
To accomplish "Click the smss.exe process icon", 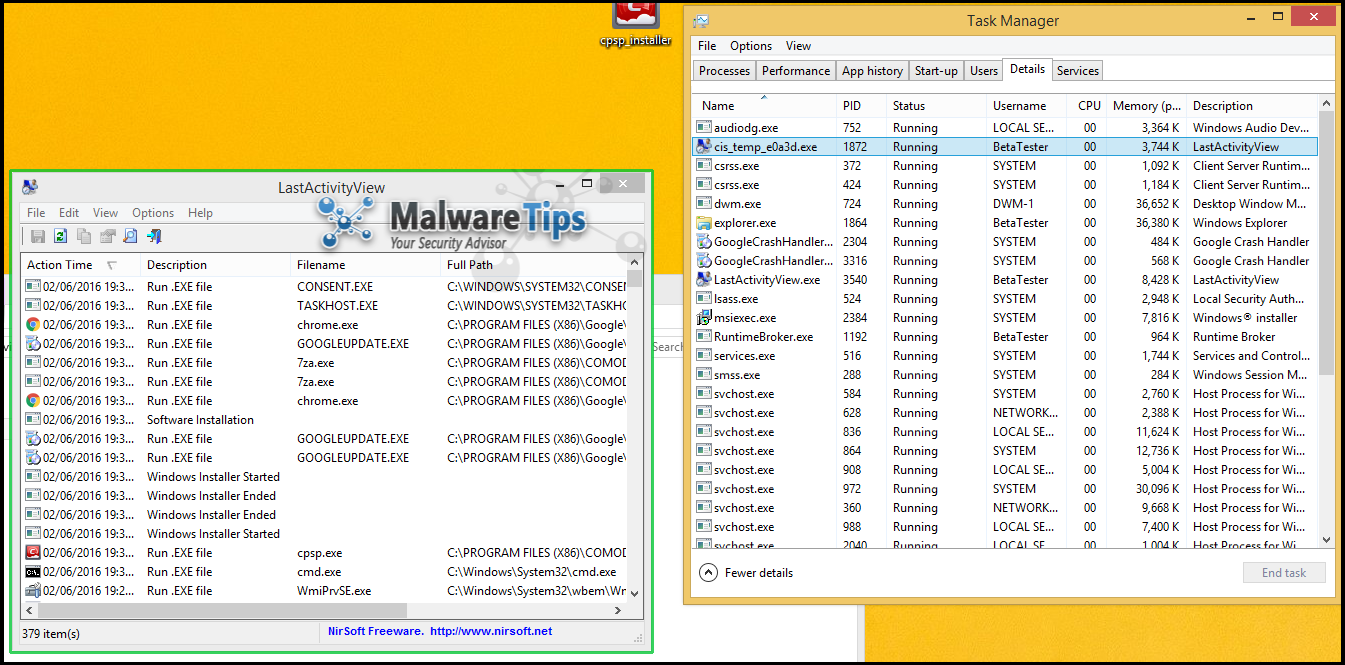I will coord(704,375).
